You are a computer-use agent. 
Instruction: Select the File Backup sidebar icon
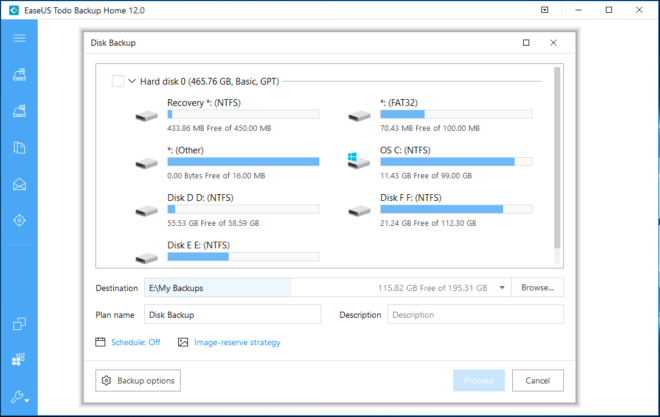pyautogui.click(x=19, y=148)
